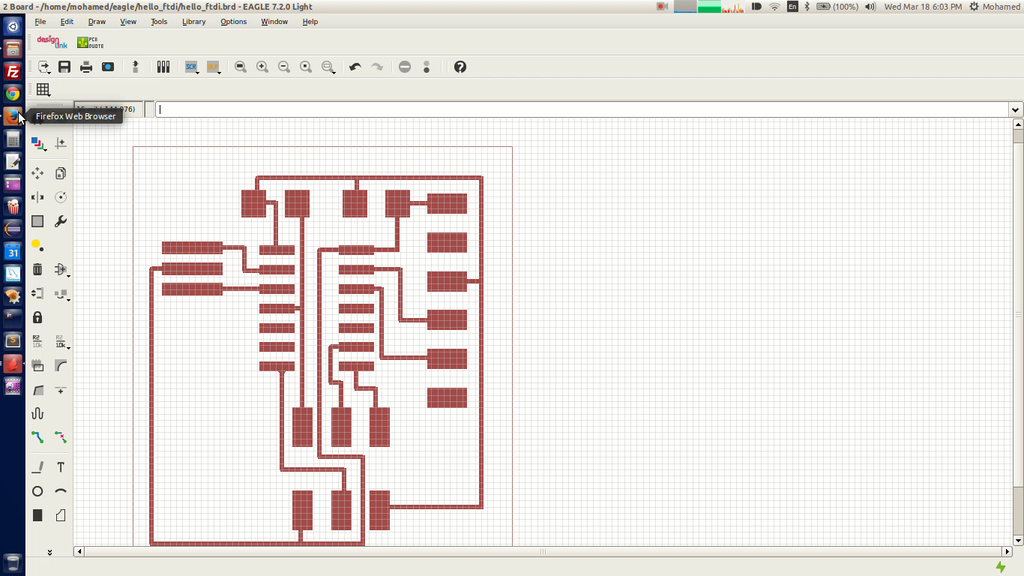Select the Split wire tool

[37, 390]
